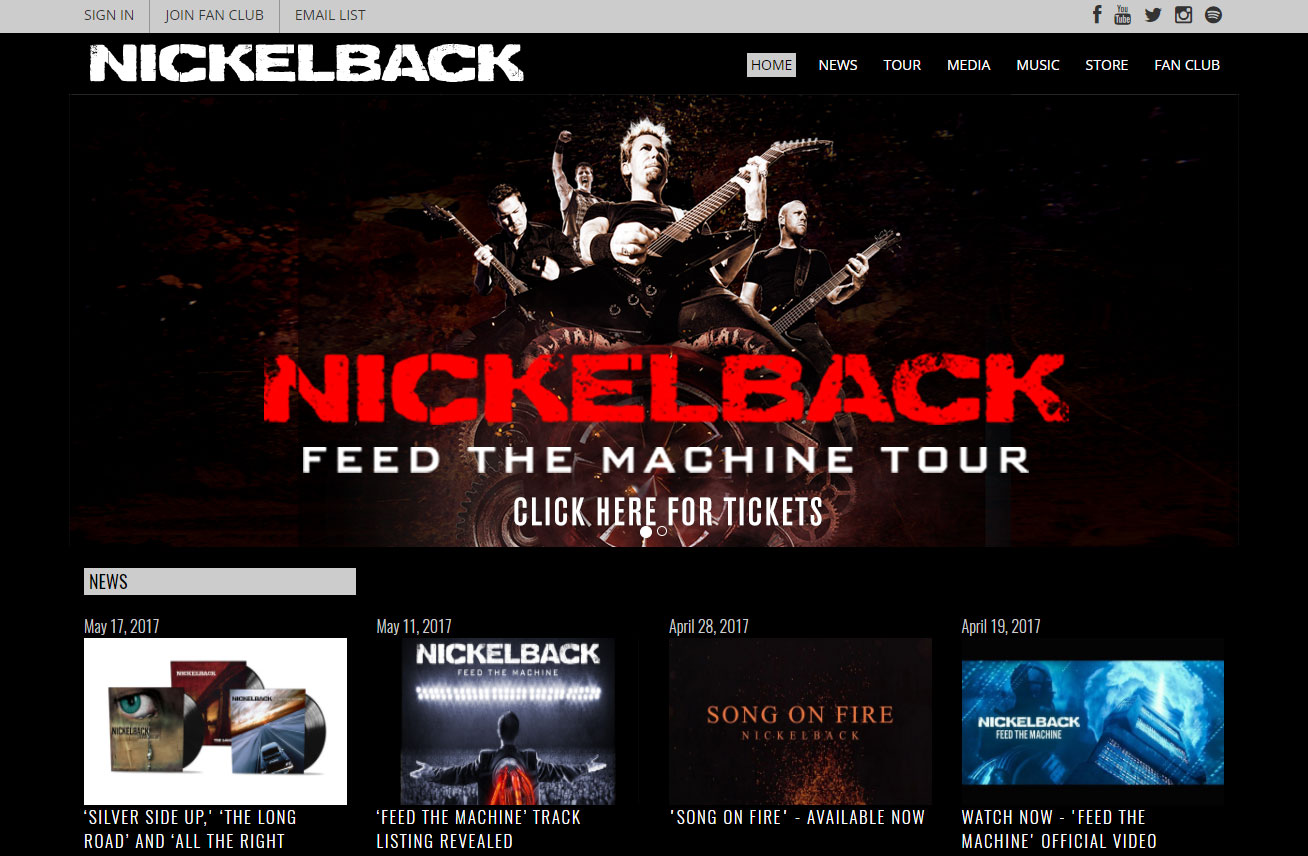Click JOIN FAN CLUB link
Image resolution: width=1308 pixels, height=856 pixels.
coord(214,15)
